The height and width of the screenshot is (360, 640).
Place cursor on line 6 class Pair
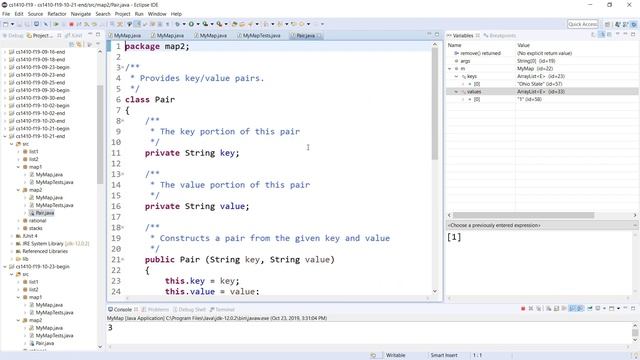(150, 100)
